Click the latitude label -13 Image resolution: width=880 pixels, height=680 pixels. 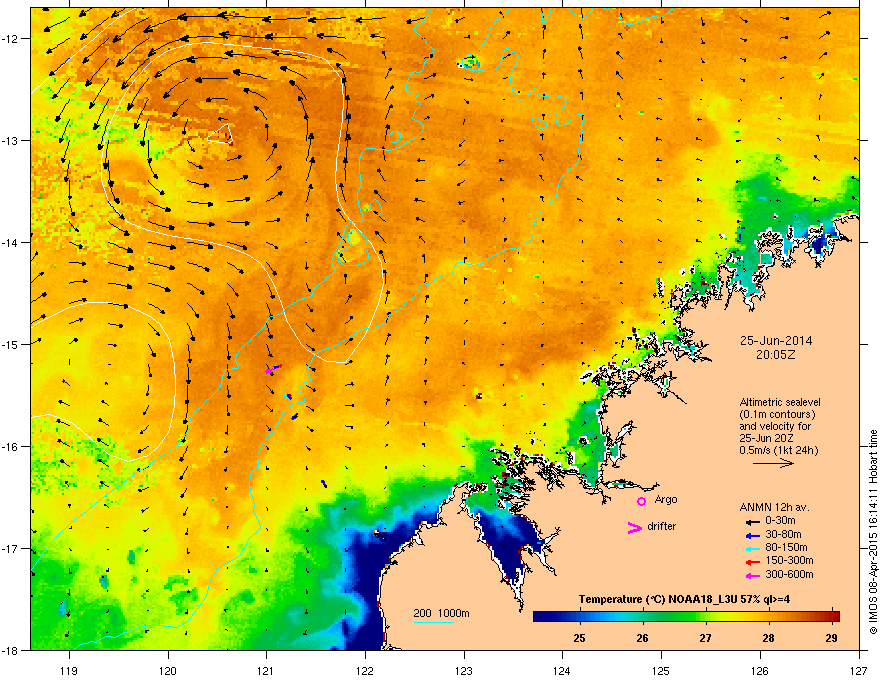click(x=10, y=140)
